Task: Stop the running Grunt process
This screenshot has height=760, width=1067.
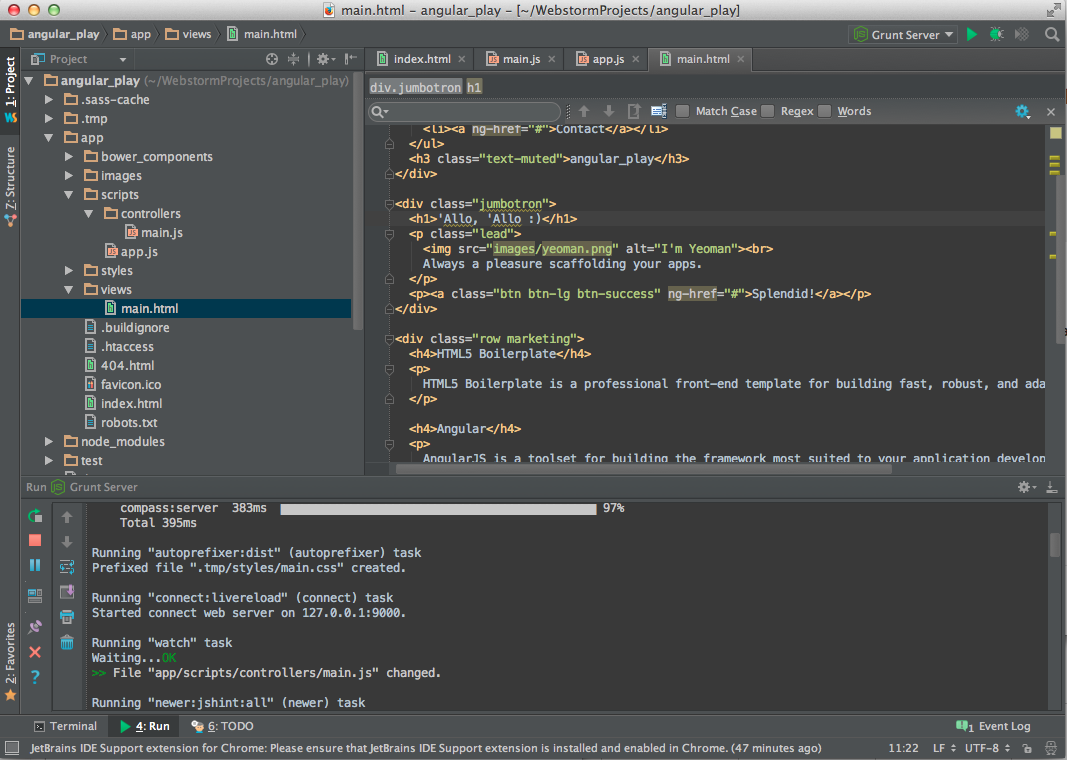Action: 34,540
